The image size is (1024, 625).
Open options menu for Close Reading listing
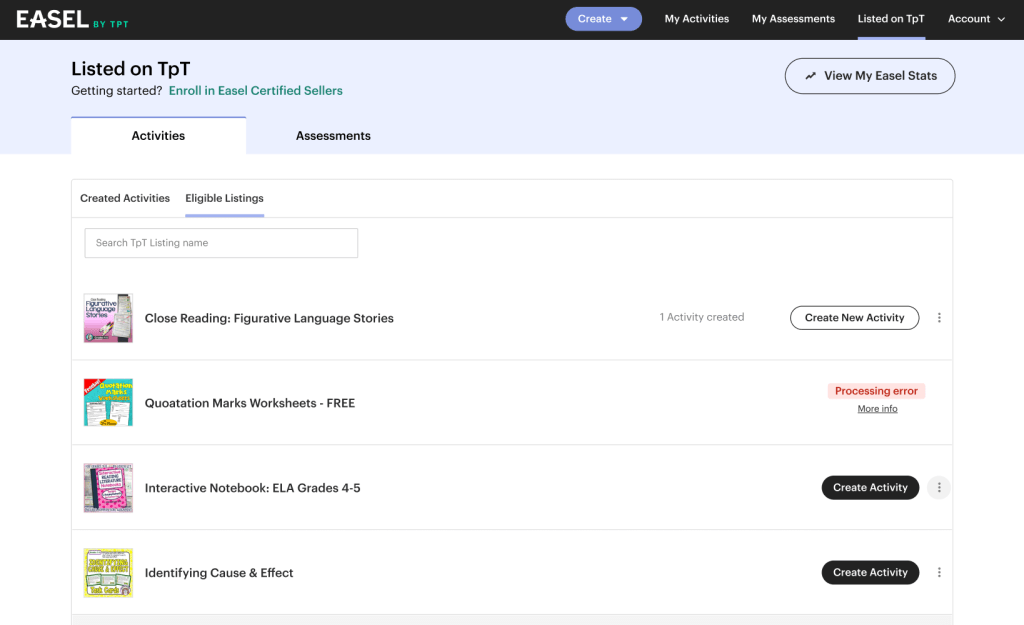click(939, 318)
